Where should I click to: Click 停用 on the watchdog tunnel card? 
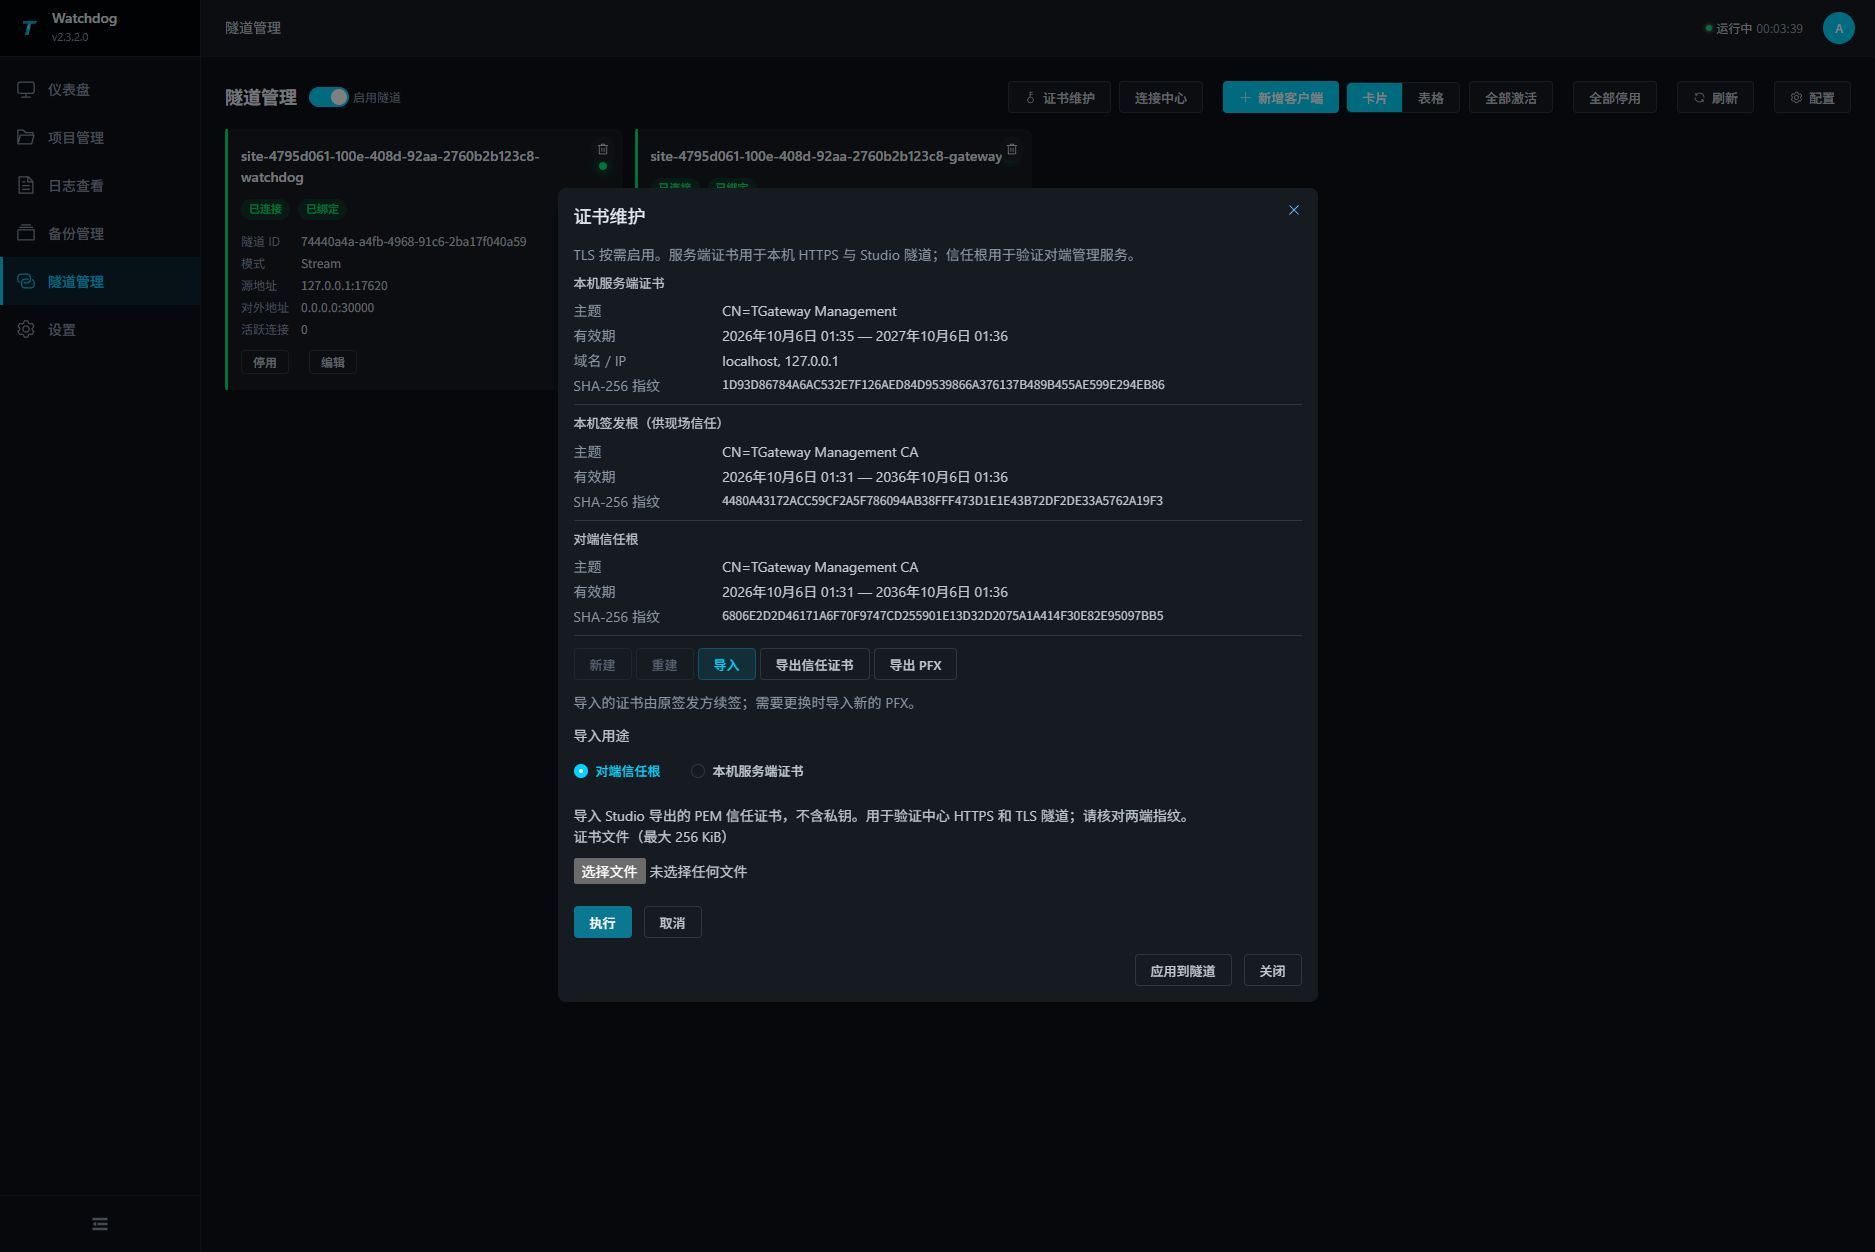tap(265, 363)
